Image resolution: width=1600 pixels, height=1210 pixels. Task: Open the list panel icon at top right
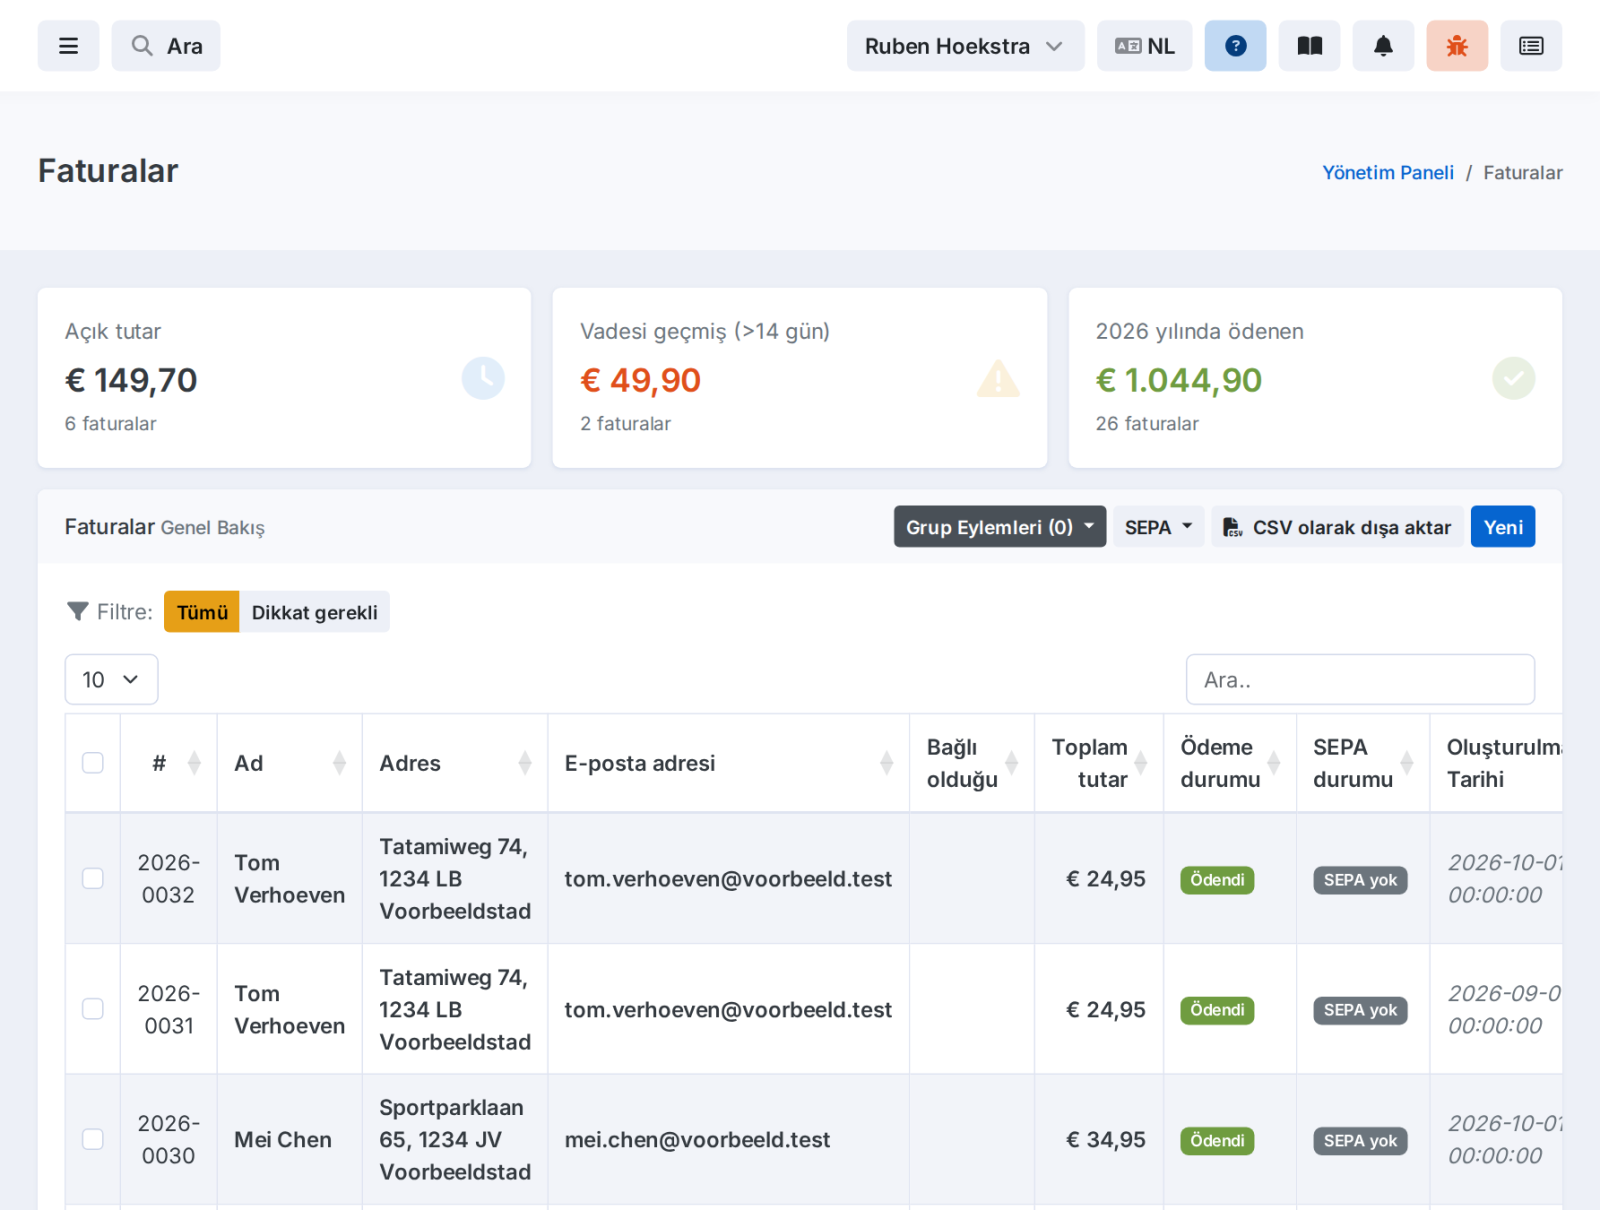coord(1531,46)
